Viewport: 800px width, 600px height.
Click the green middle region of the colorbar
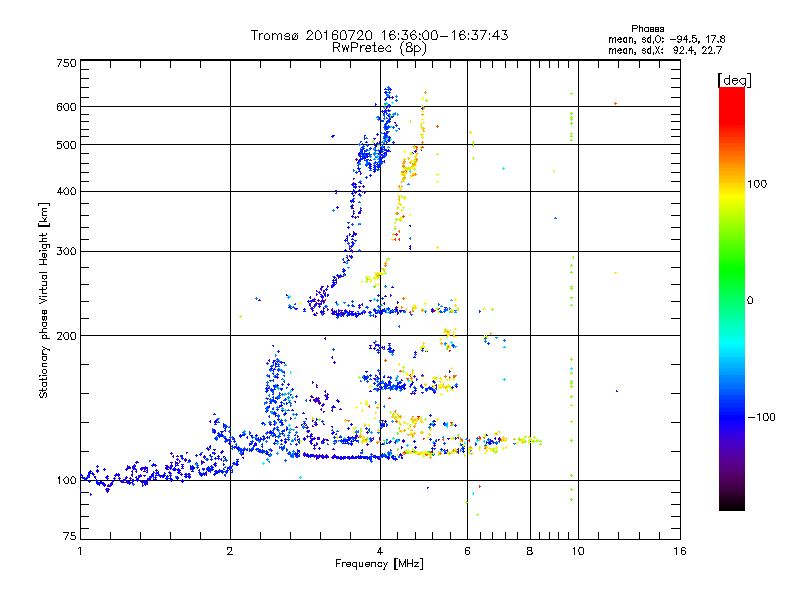pos(732,270)
